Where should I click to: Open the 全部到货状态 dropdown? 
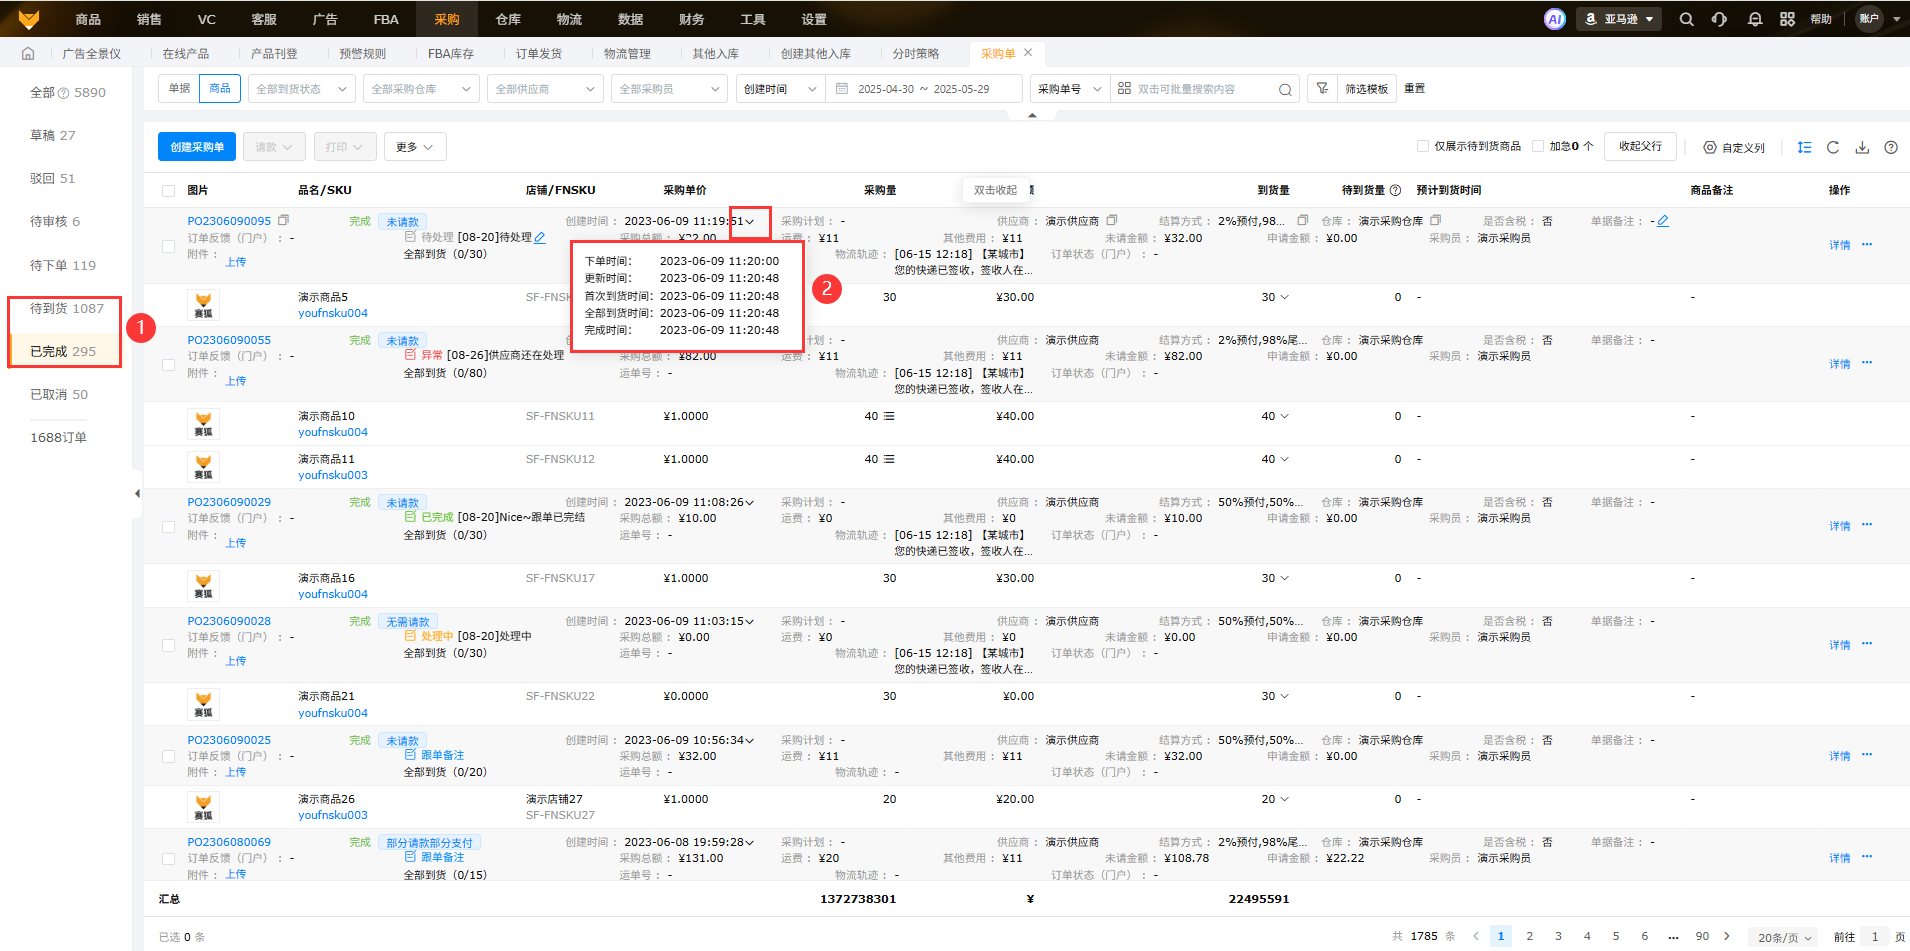[301, 89]
